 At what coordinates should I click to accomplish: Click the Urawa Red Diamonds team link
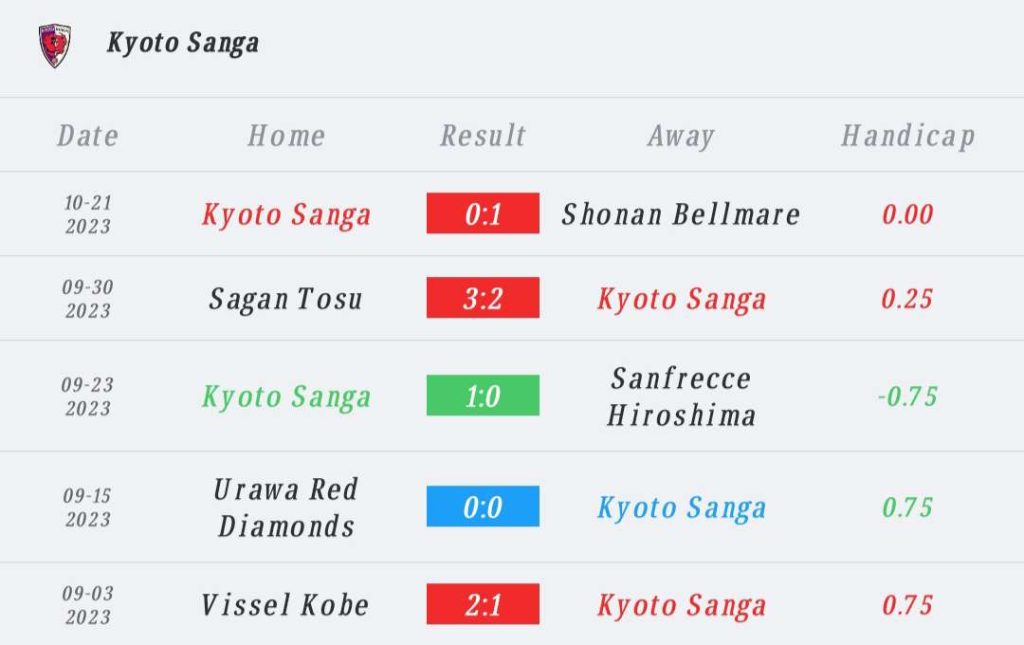click(x=286, y=507)
